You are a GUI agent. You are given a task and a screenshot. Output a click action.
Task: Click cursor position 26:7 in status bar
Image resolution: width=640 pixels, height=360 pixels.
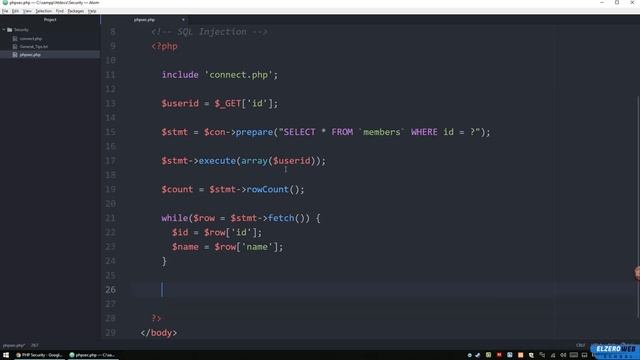34,345
